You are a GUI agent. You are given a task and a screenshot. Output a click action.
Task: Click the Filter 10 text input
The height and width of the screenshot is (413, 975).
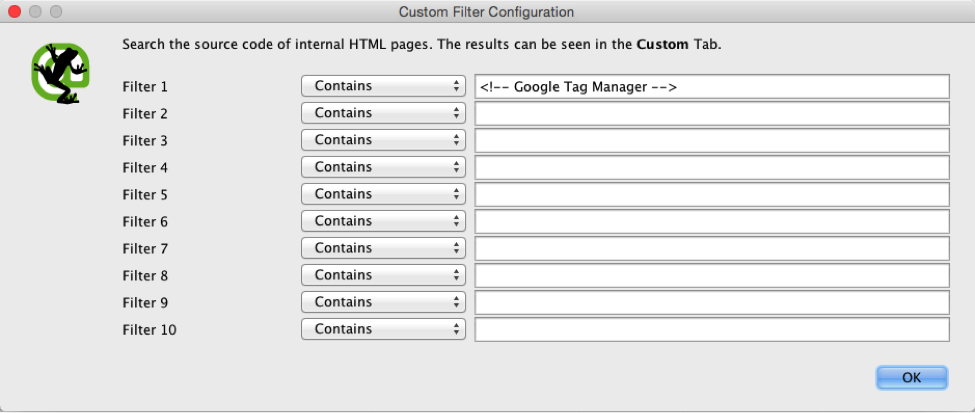pos(712,329)
